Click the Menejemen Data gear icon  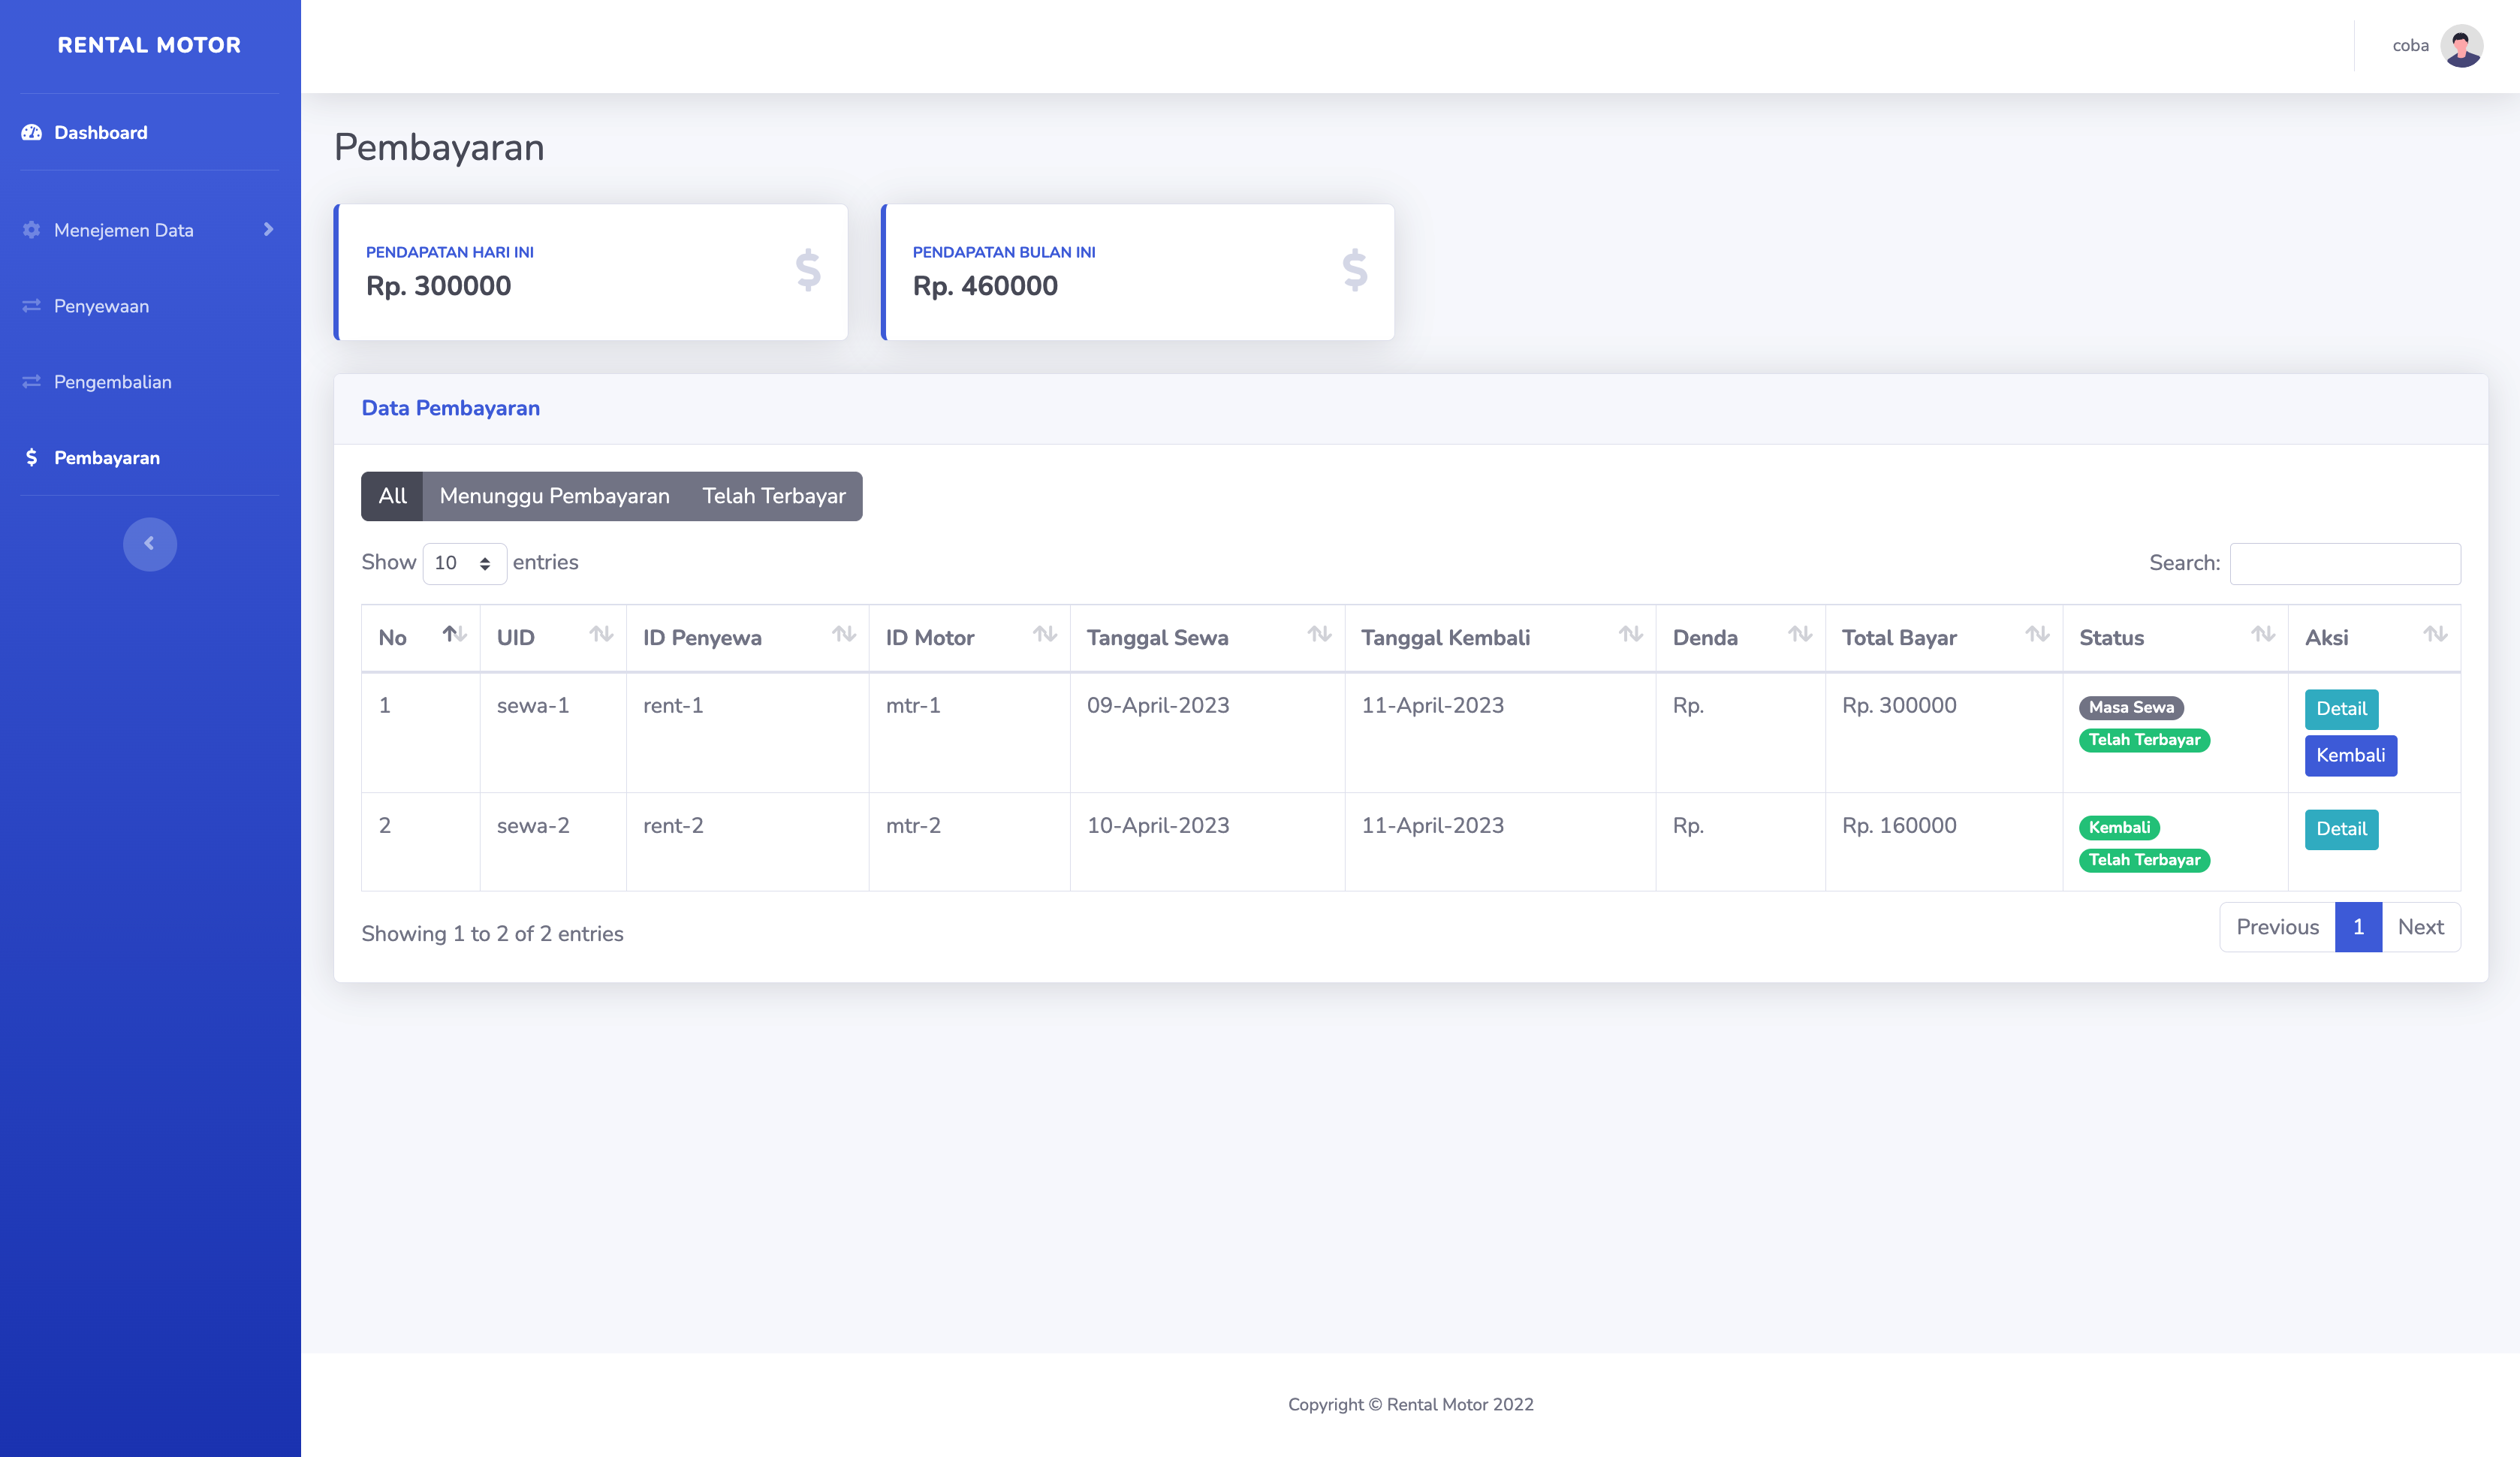click(30, 229)
